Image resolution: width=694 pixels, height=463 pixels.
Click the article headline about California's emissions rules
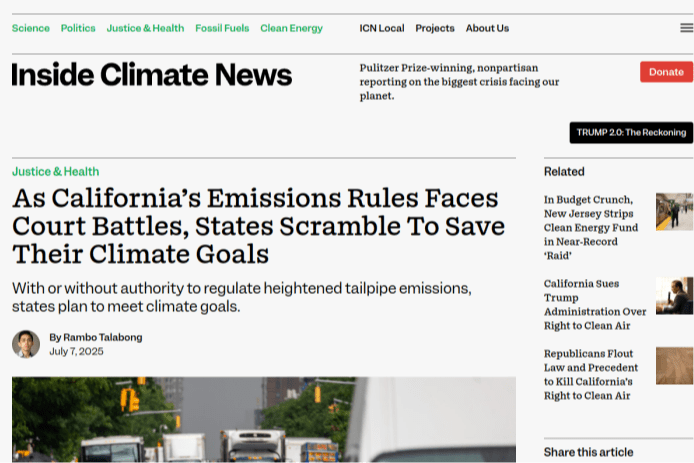258,226
